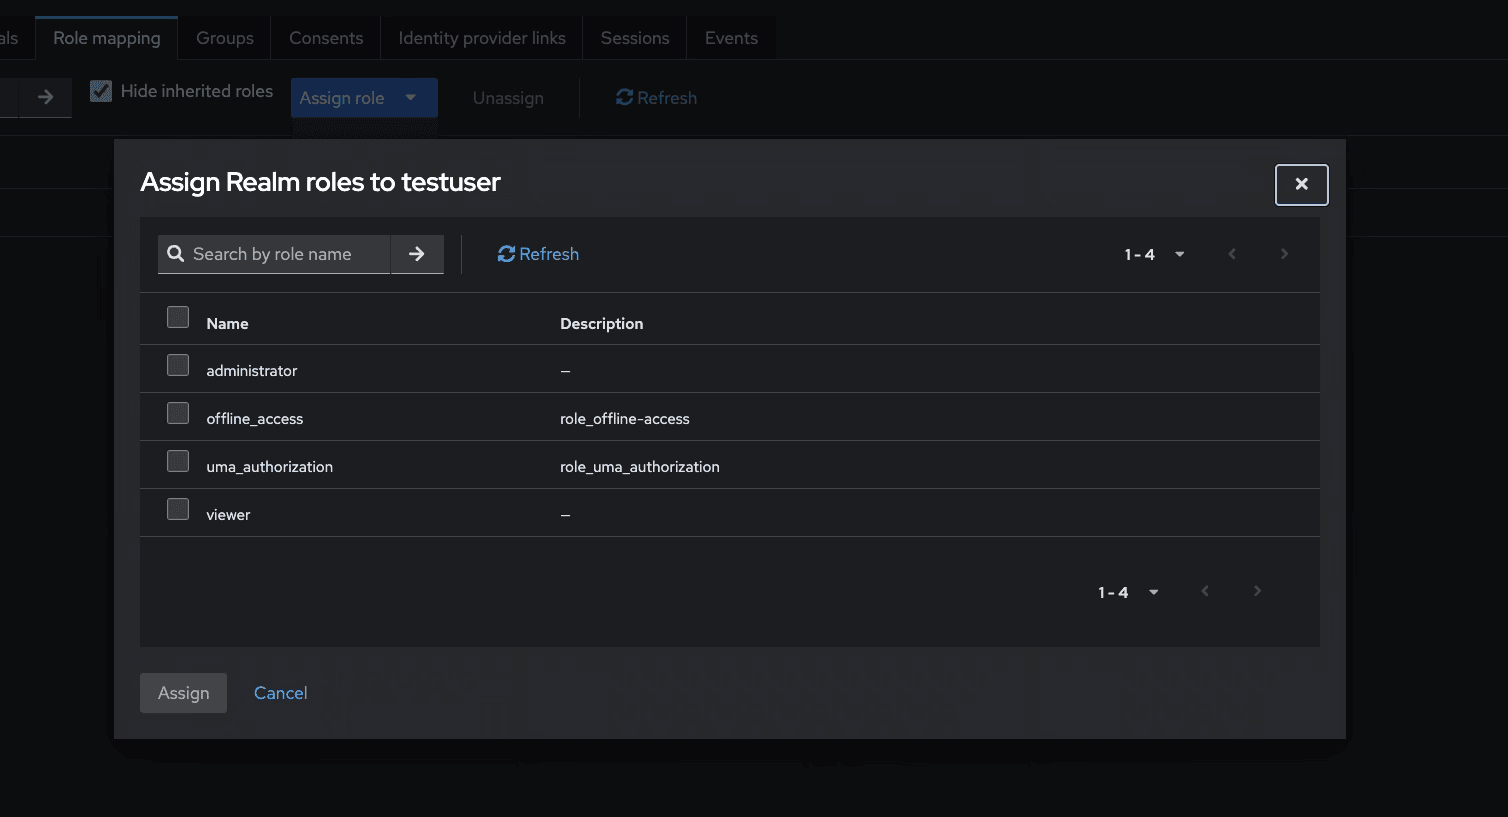1508x817 pixels.
Task: Go to next page using bottom pager
Action: [1257, 591]
